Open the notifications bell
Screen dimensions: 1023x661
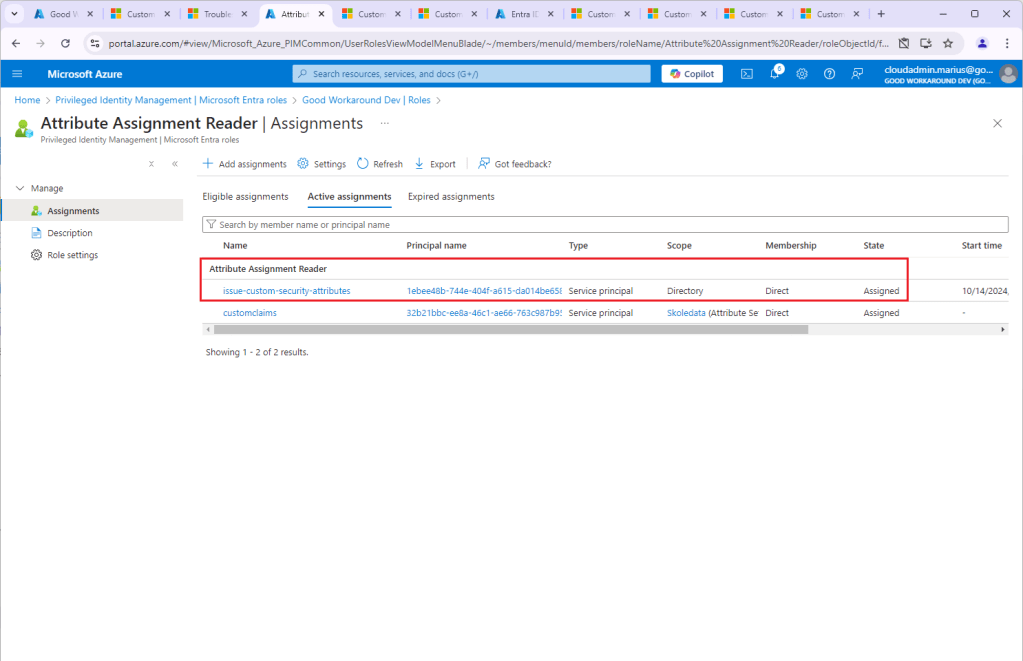point(775,74)
